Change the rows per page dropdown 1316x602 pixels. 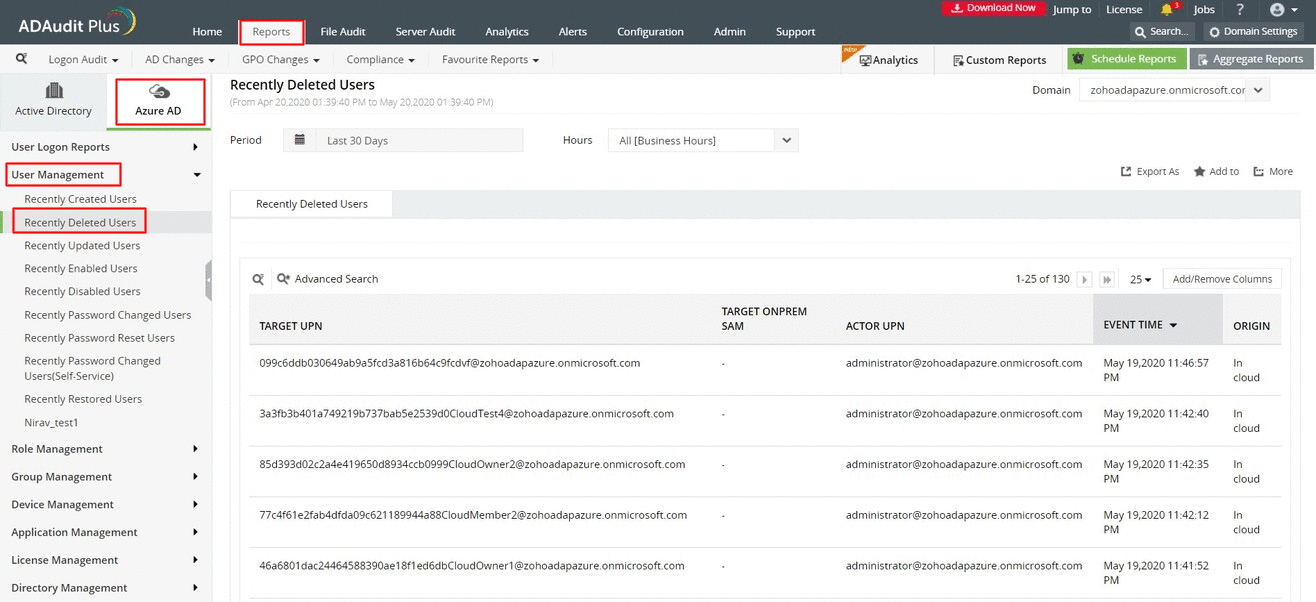tap(1141, 280)
